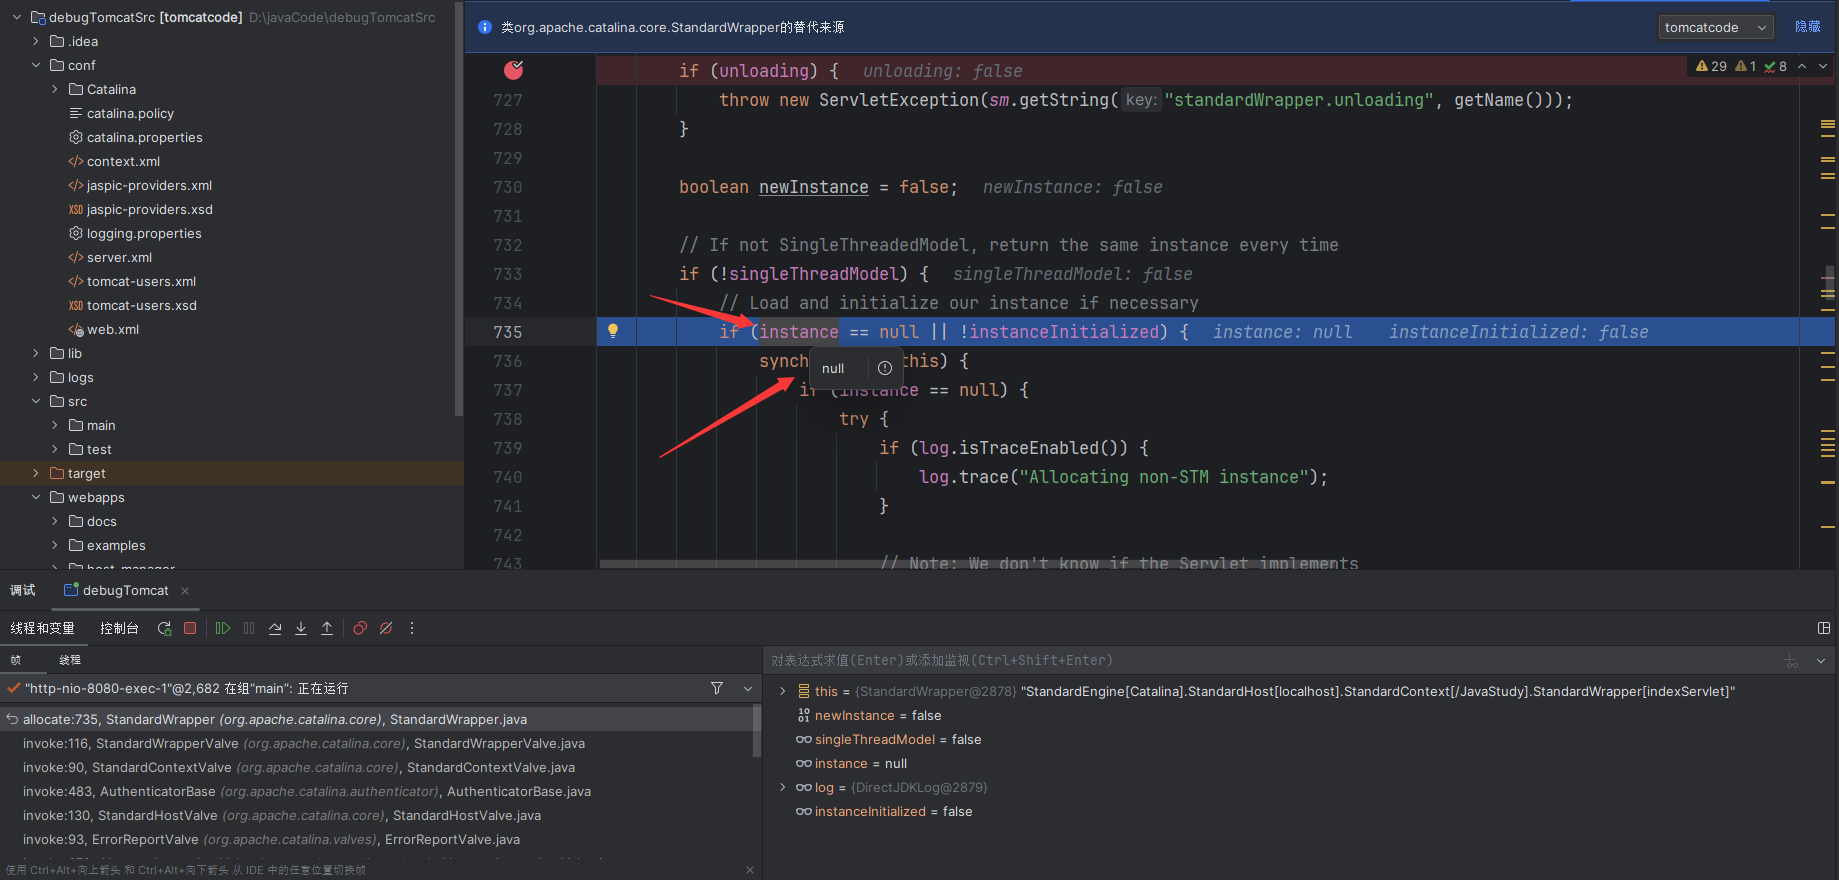Click the Step Into icon
Screen dimensions: 1839x880
(301, 628)
